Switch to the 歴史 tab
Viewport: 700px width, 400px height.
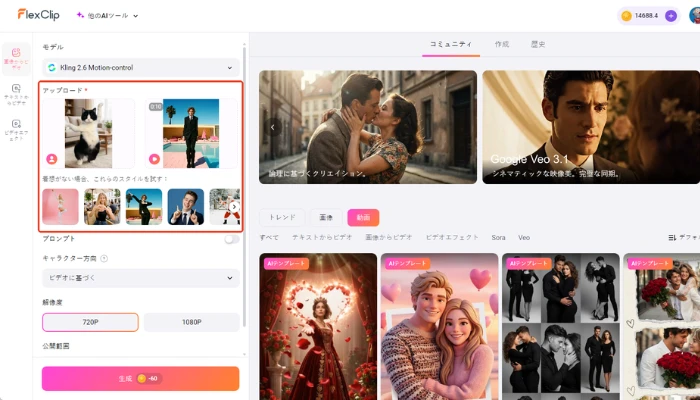coord(538,45)
